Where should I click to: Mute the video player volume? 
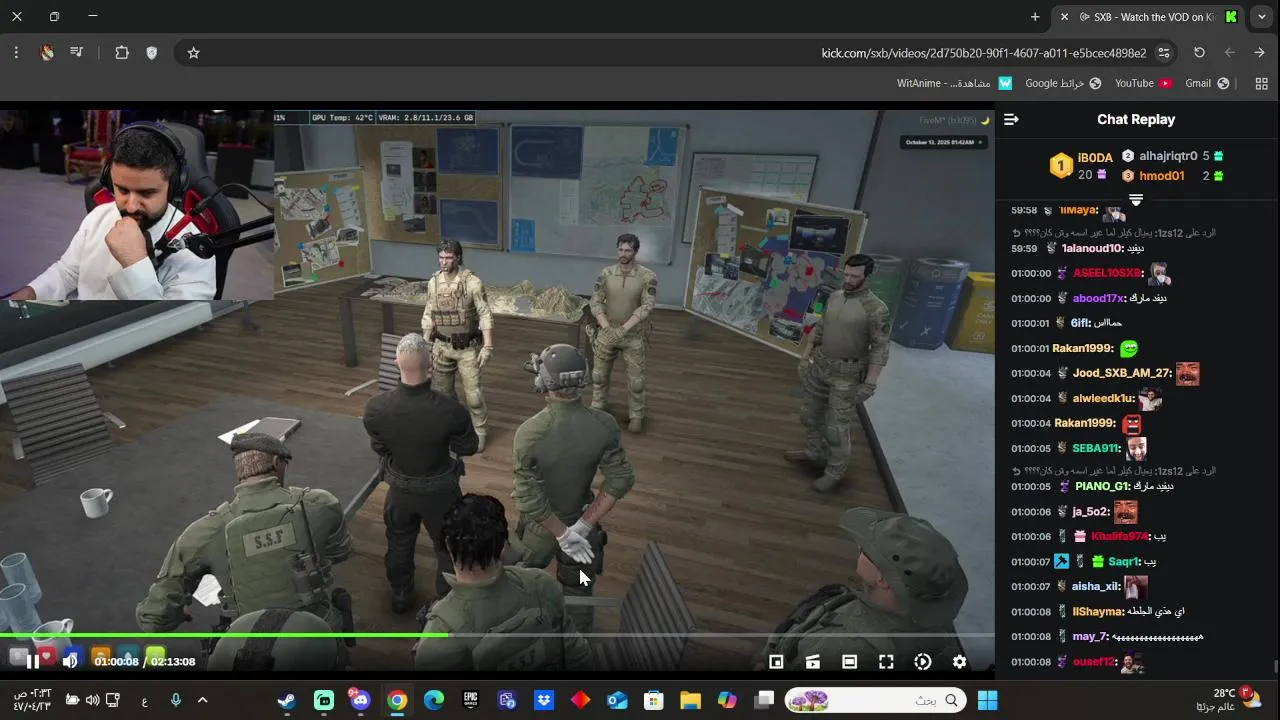70,661
